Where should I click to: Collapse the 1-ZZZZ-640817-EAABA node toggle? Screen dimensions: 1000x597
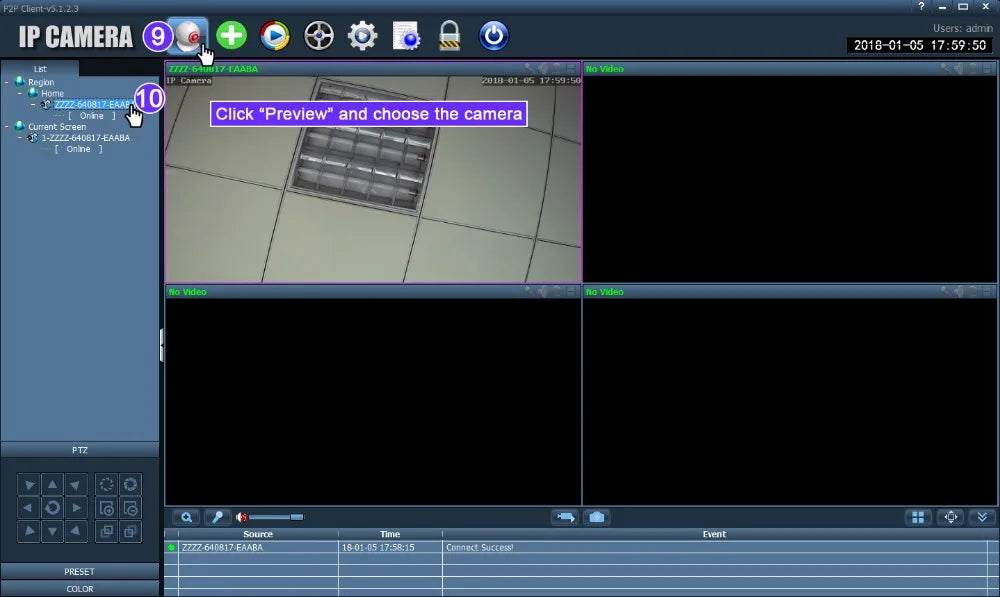[x=20, y=138]
